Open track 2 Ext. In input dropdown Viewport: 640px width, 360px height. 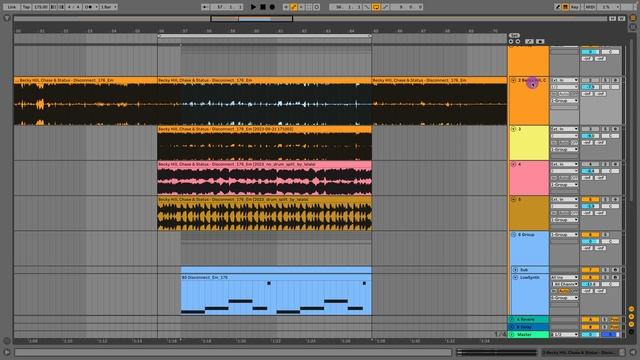click(564, 80)
